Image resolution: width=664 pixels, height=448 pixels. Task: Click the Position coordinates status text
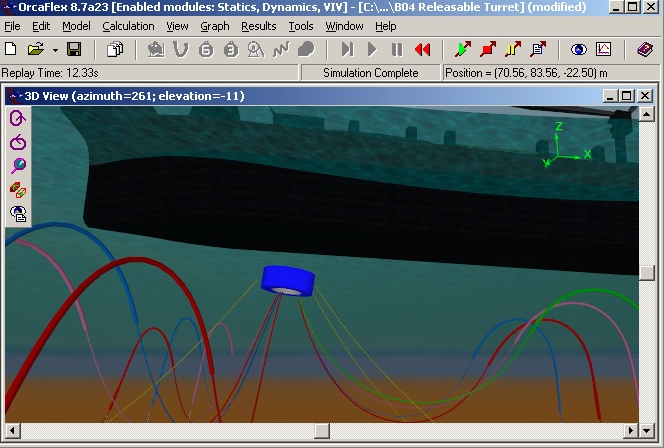point(526,73)
